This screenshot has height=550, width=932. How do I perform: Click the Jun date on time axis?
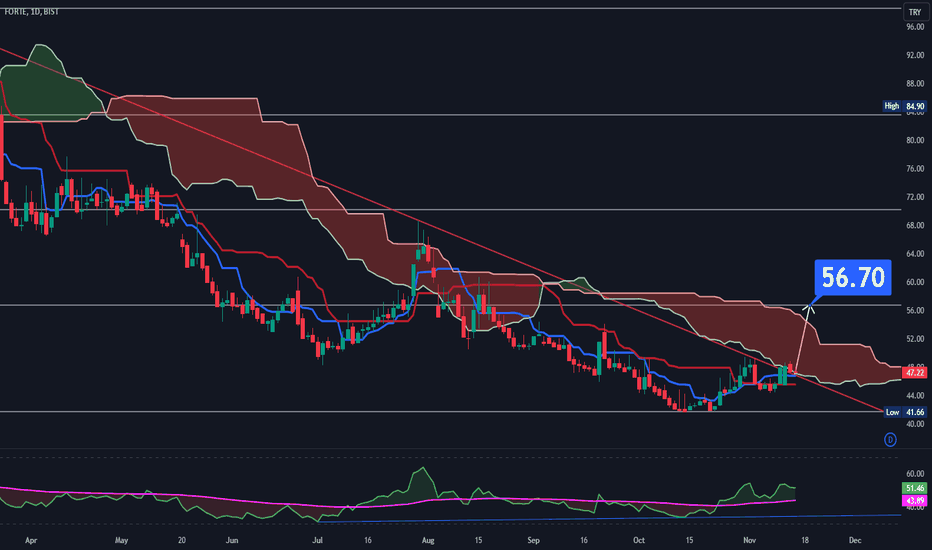[x=232, y=540]
